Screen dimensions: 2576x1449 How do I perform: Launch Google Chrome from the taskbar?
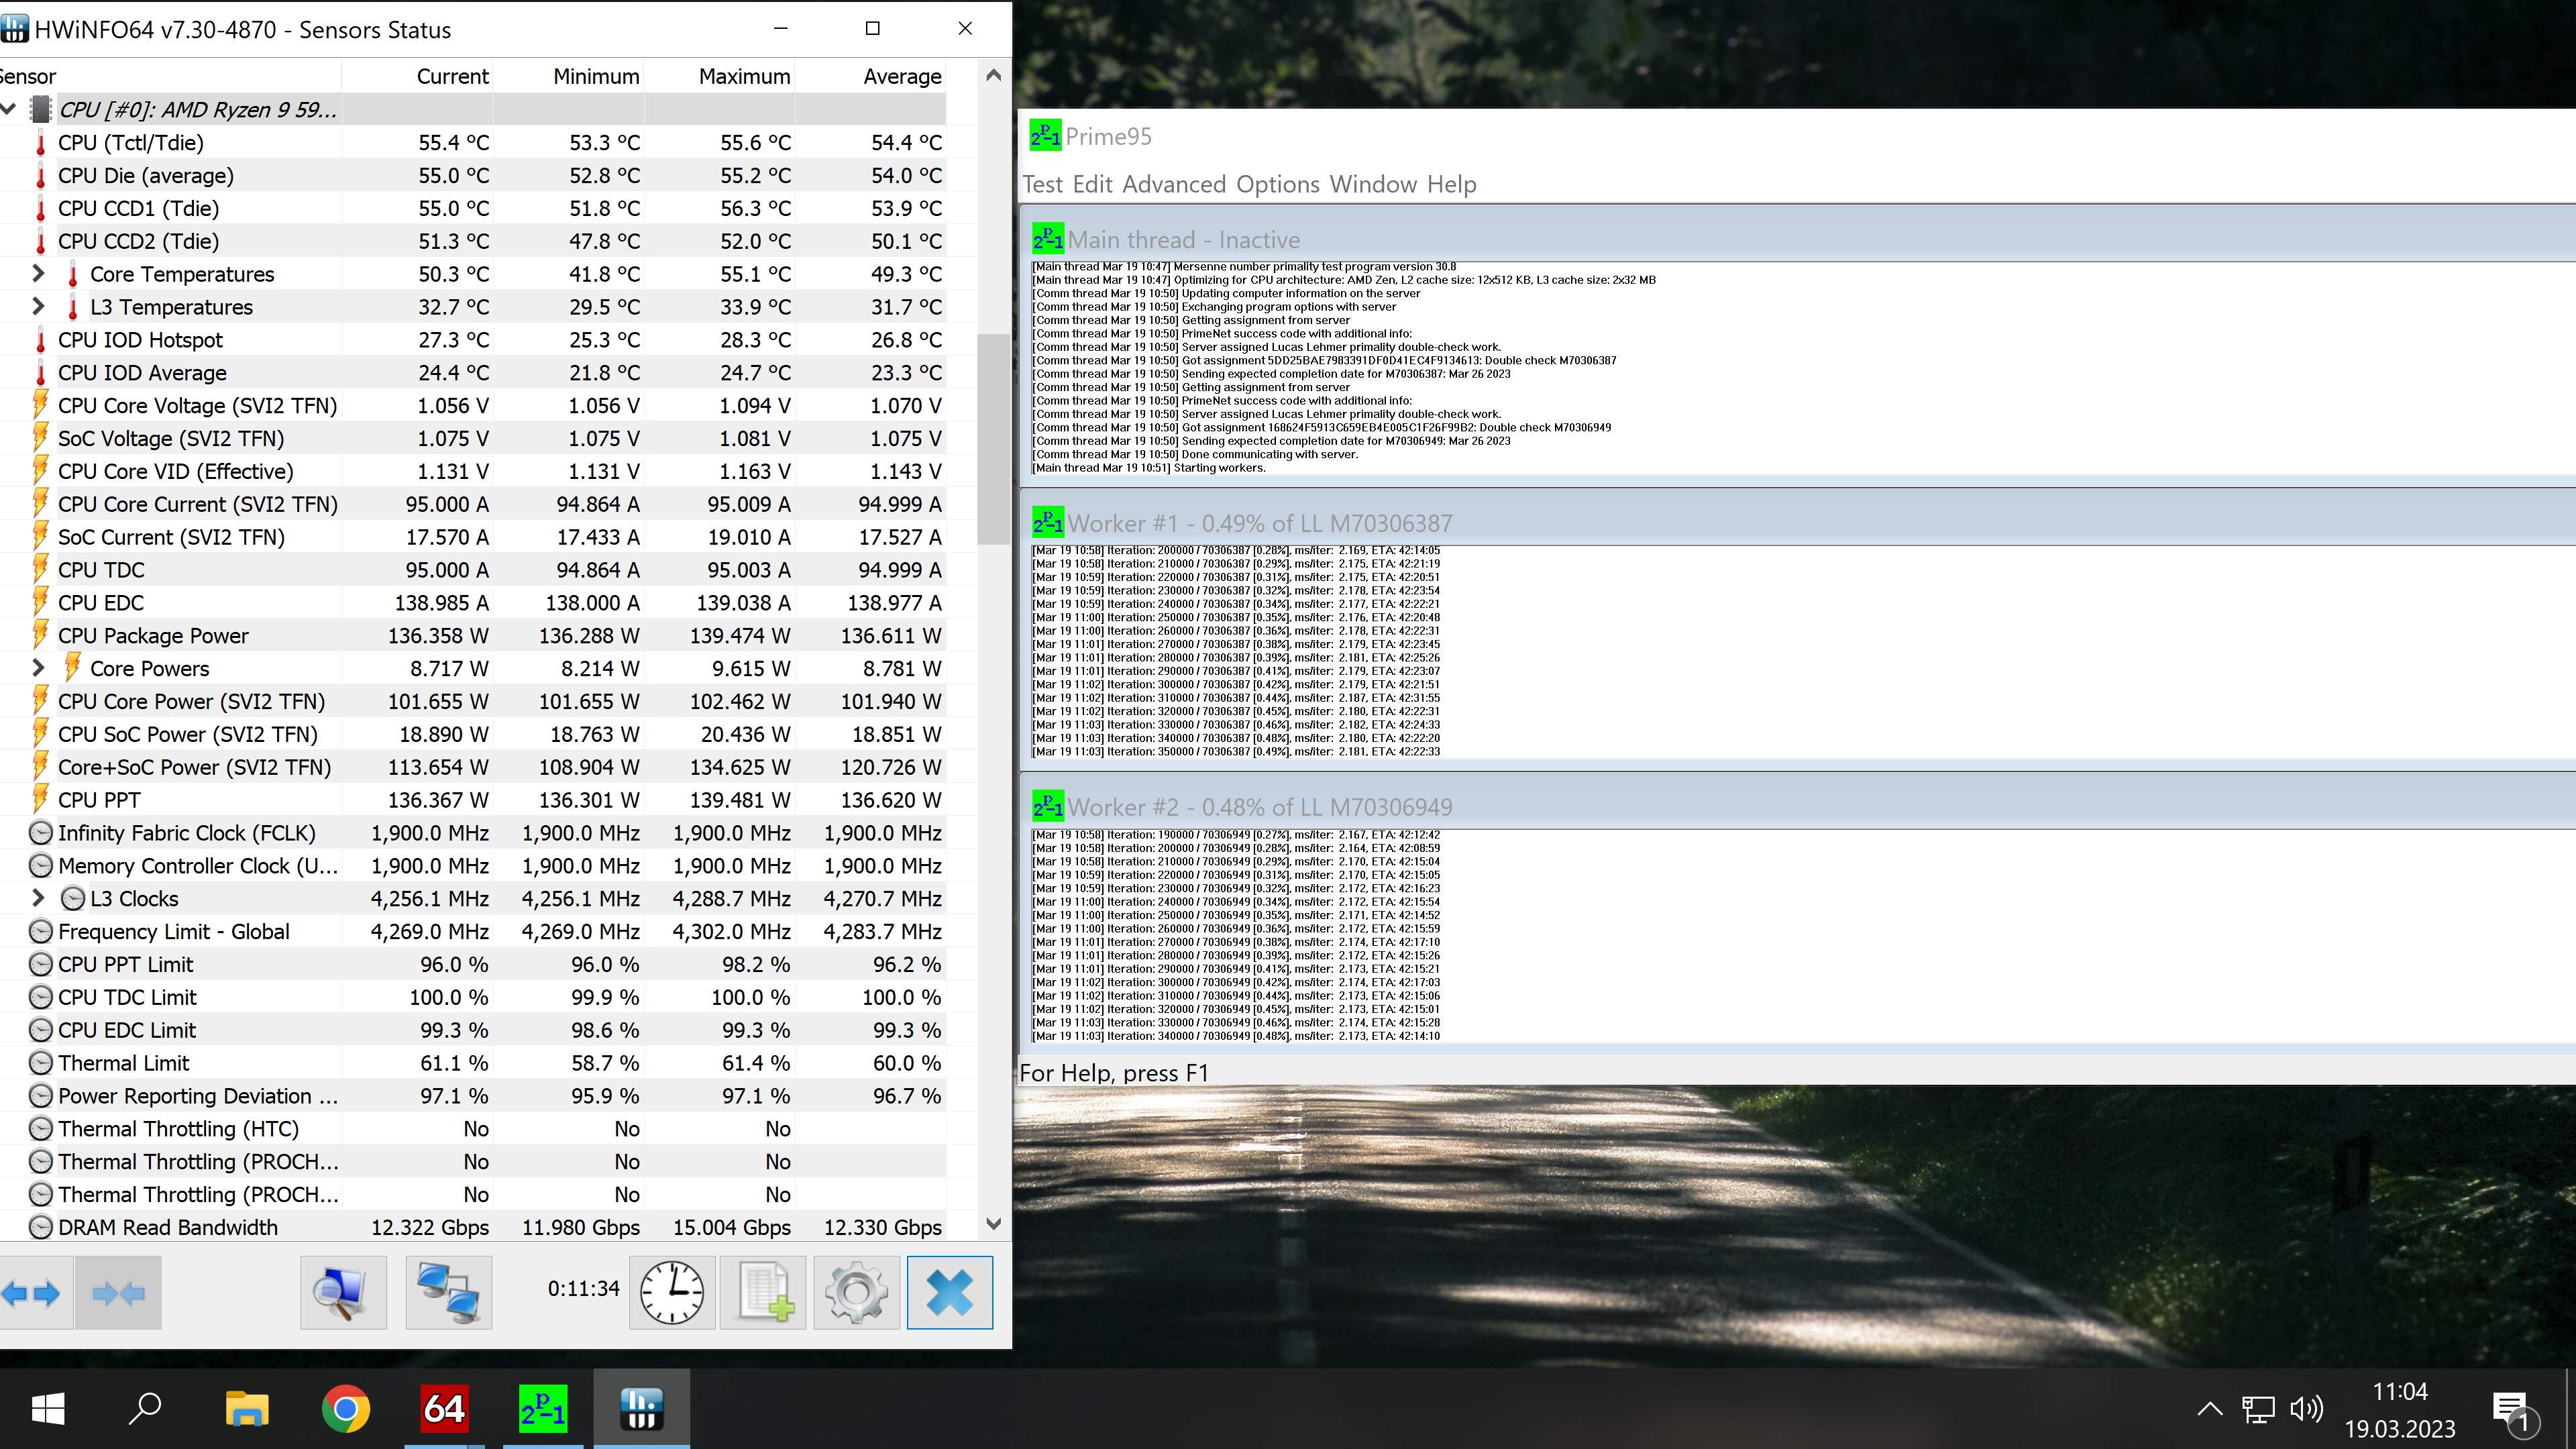[345, 1409]
